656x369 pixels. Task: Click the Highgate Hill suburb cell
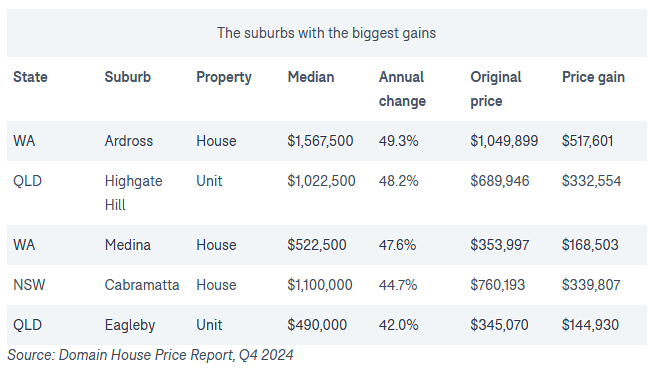point(133,193)
